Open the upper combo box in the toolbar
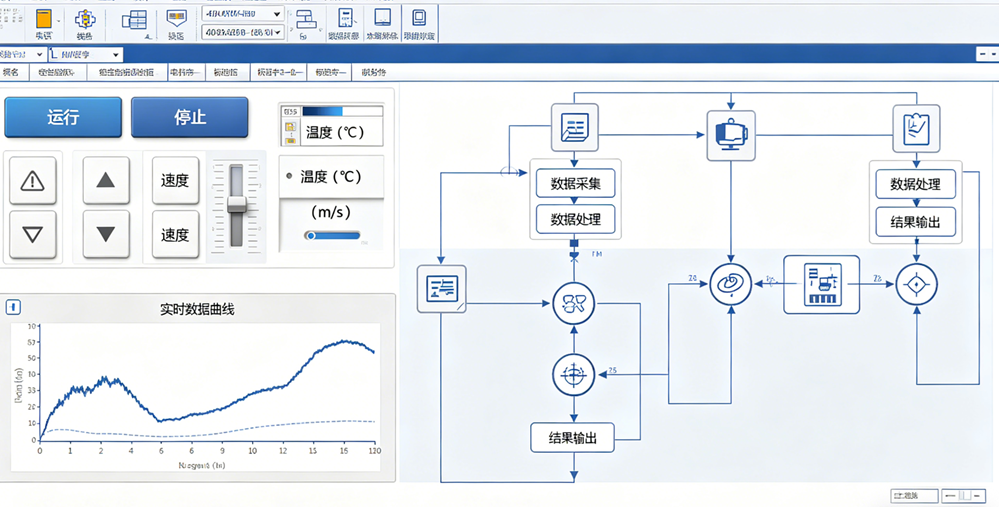Viewport: 999px width, 507px height. click(x=242, y=14)
